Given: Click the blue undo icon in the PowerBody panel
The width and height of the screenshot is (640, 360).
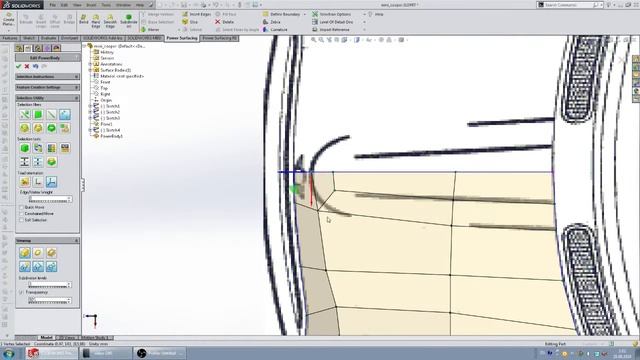Looking at the screenshot, I should pyautogui.click(x=36, y=66).
